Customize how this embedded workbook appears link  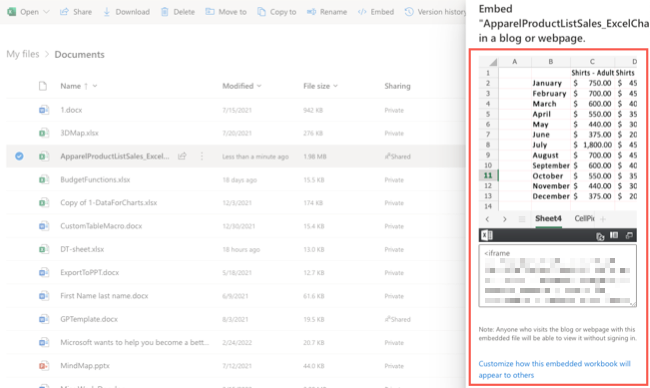pyautogui.click(x=554, y=369)
